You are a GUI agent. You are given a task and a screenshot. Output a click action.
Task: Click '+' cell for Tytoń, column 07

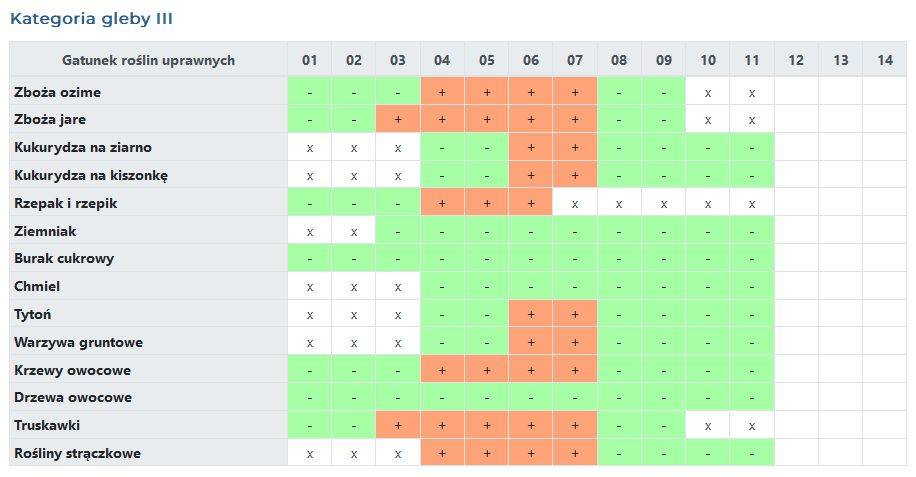tap(575, 314)
